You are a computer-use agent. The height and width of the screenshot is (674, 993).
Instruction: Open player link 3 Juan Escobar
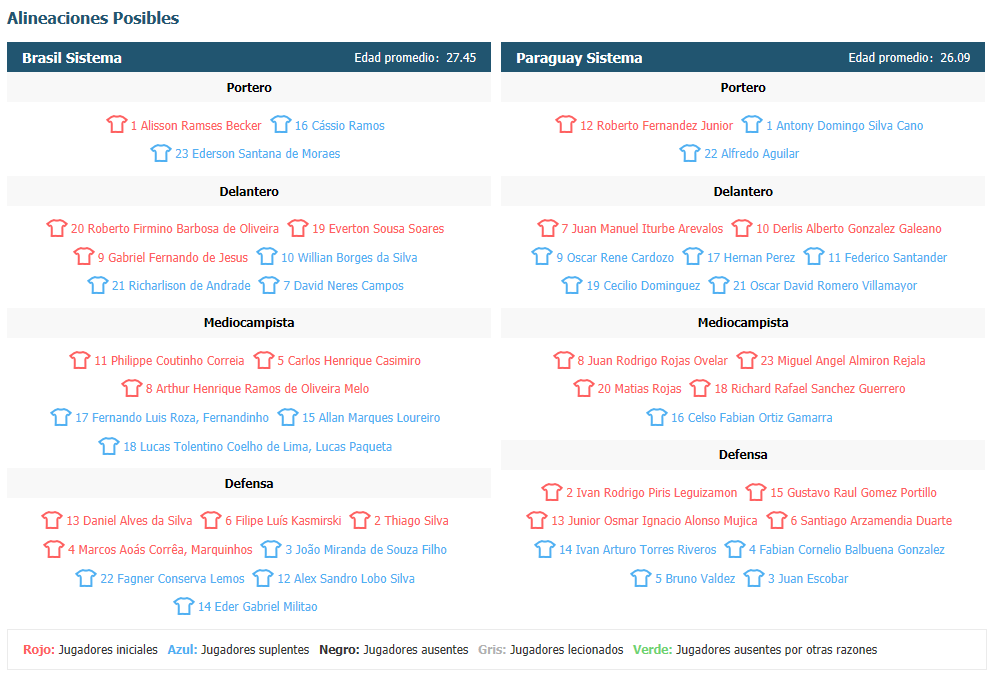(808, 578)
